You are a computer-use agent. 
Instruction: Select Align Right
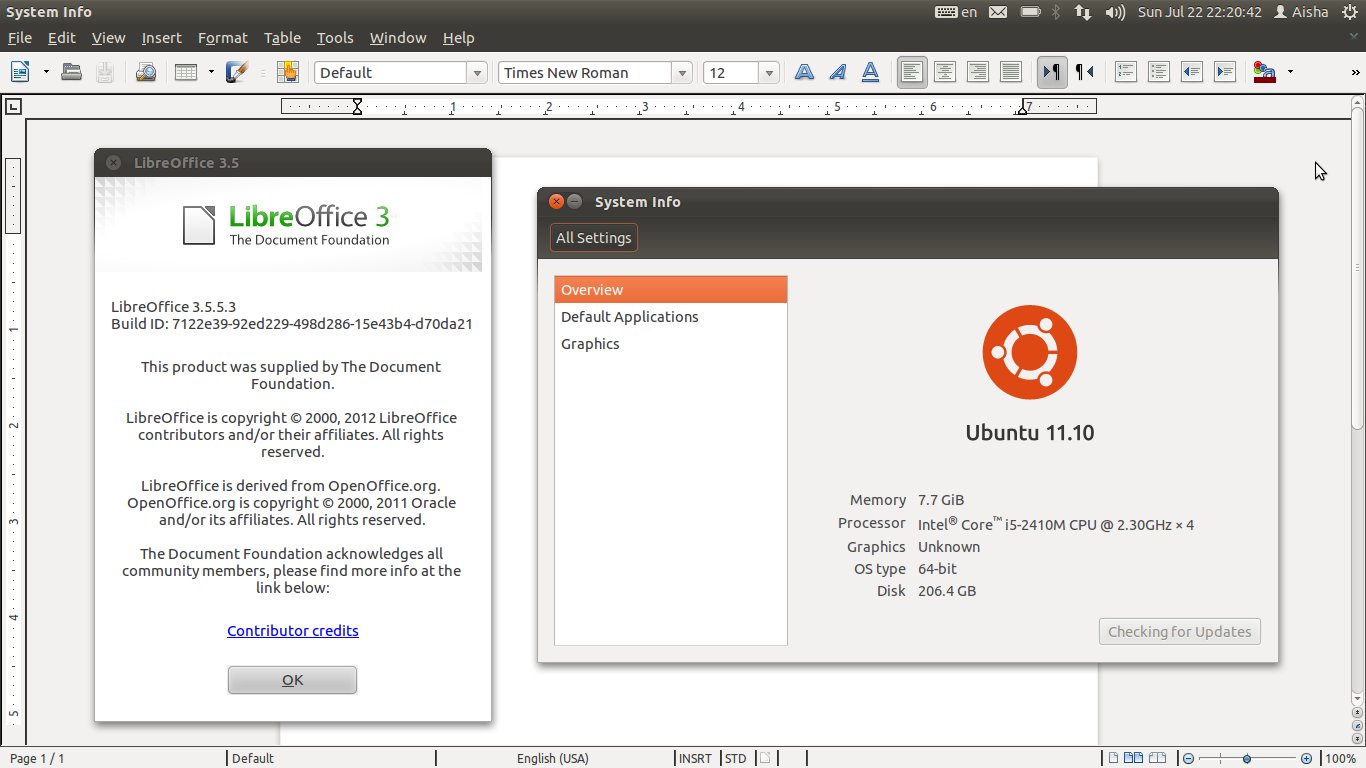coord(978,72)
